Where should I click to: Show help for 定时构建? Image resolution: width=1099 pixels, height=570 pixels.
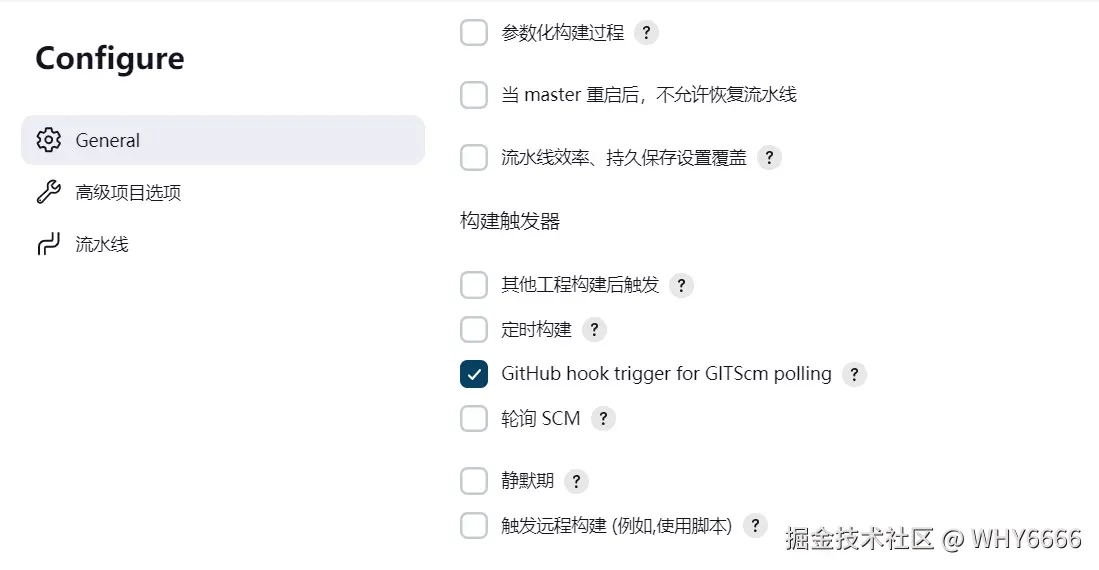point(594,329)
